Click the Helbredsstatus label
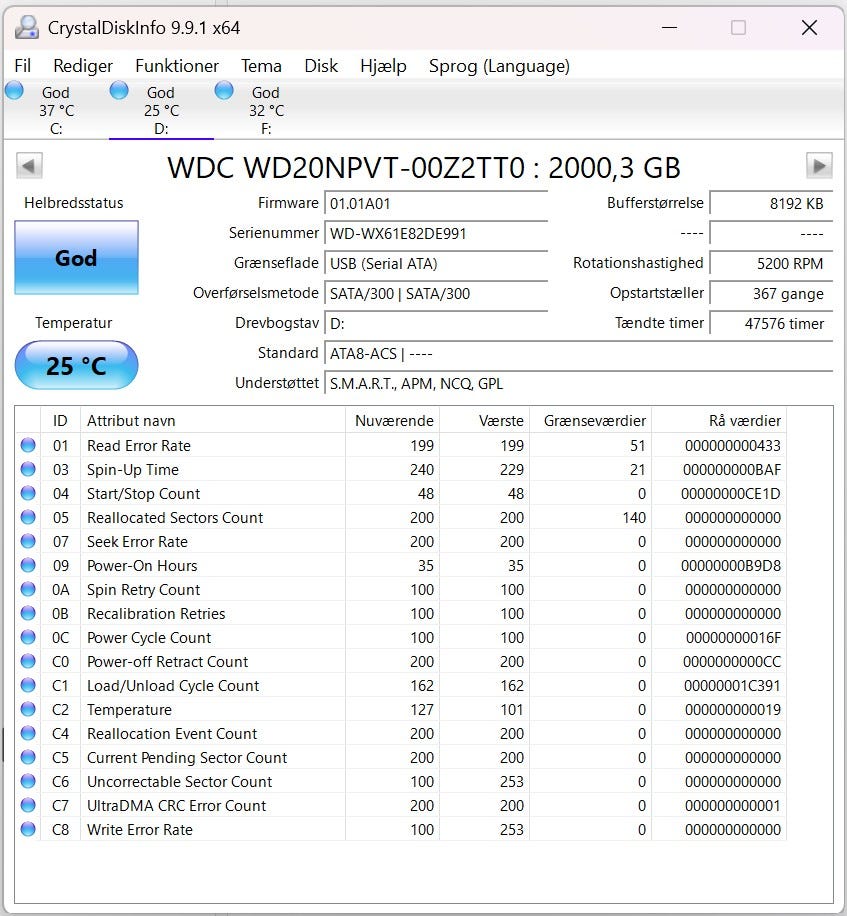This screenshot has width=847, height=916. pos(74,203)
